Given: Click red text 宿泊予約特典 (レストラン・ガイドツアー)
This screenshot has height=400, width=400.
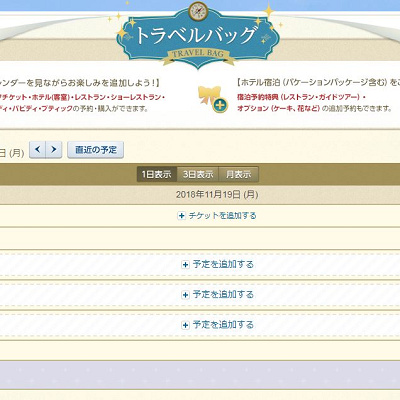Looking at the screenshot, I should pos(299,97).
